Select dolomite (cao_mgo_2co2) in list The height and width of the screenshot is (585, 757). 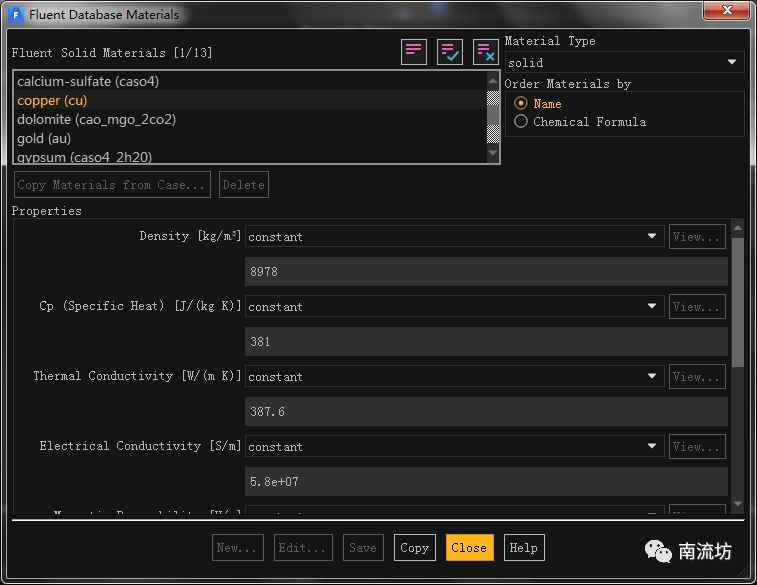tap(250, 119)
